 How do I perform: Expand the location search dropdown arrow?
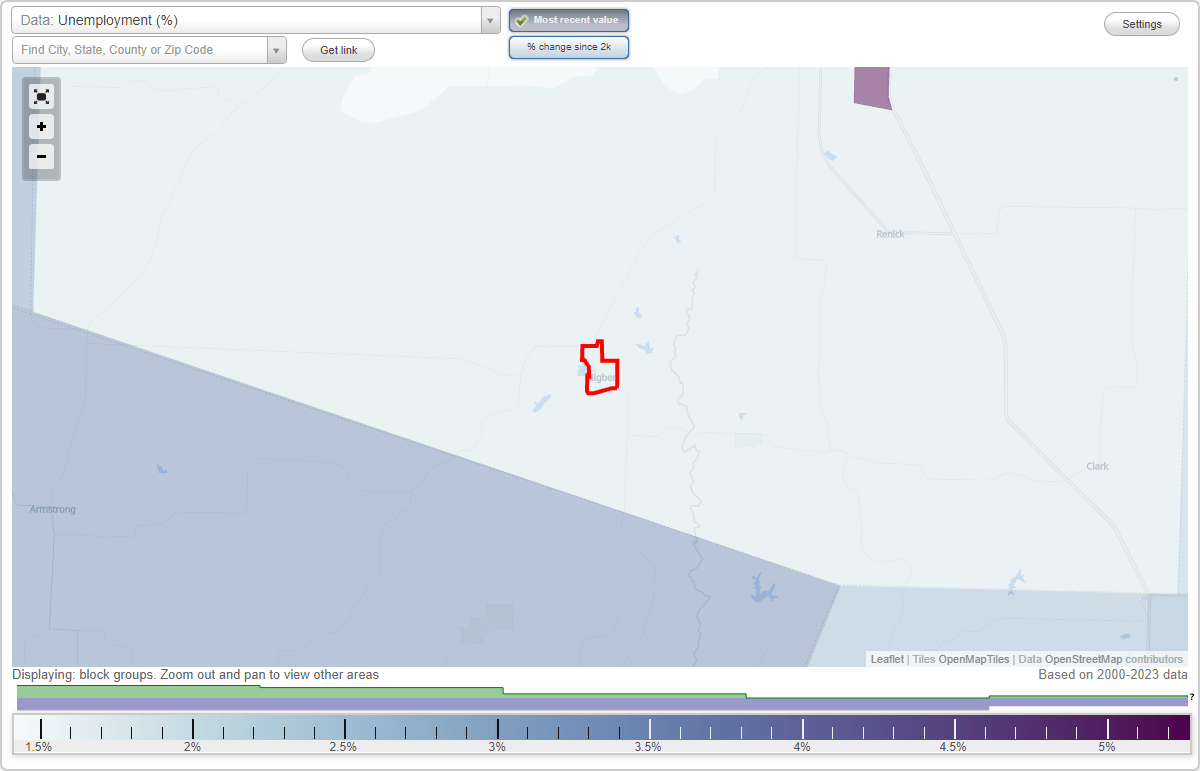277,50
